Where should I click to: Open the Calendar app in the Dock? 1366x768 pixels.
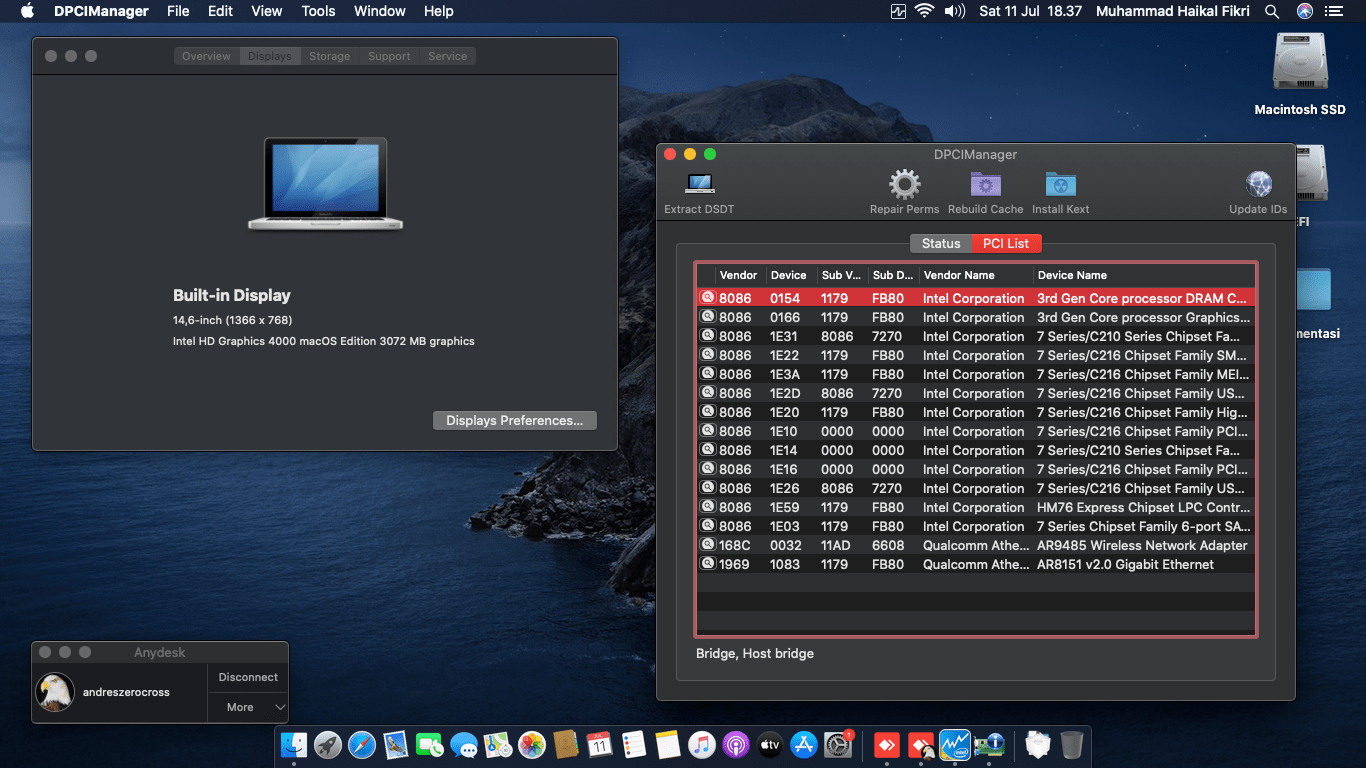pyautogui.click(x=600, y=744)
